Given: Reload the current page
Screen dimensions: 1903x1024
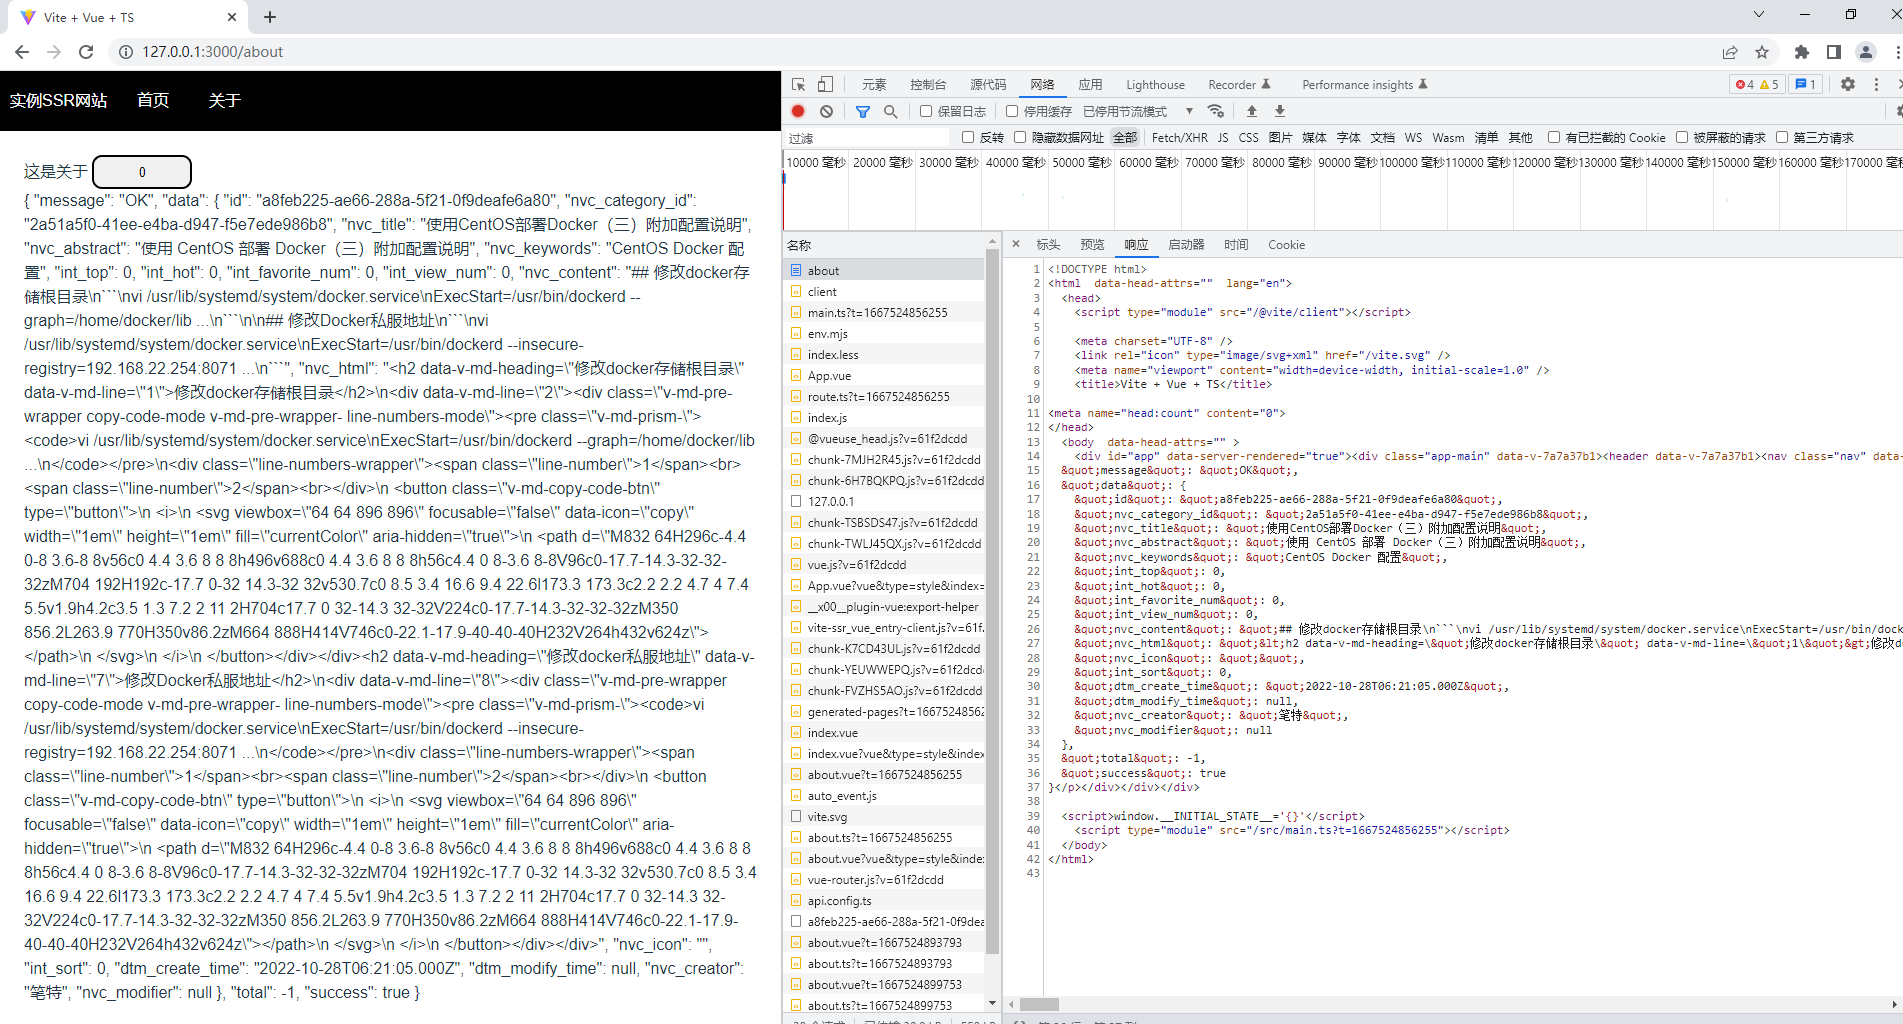Looking at the screenshot, I should click(86, 52).
